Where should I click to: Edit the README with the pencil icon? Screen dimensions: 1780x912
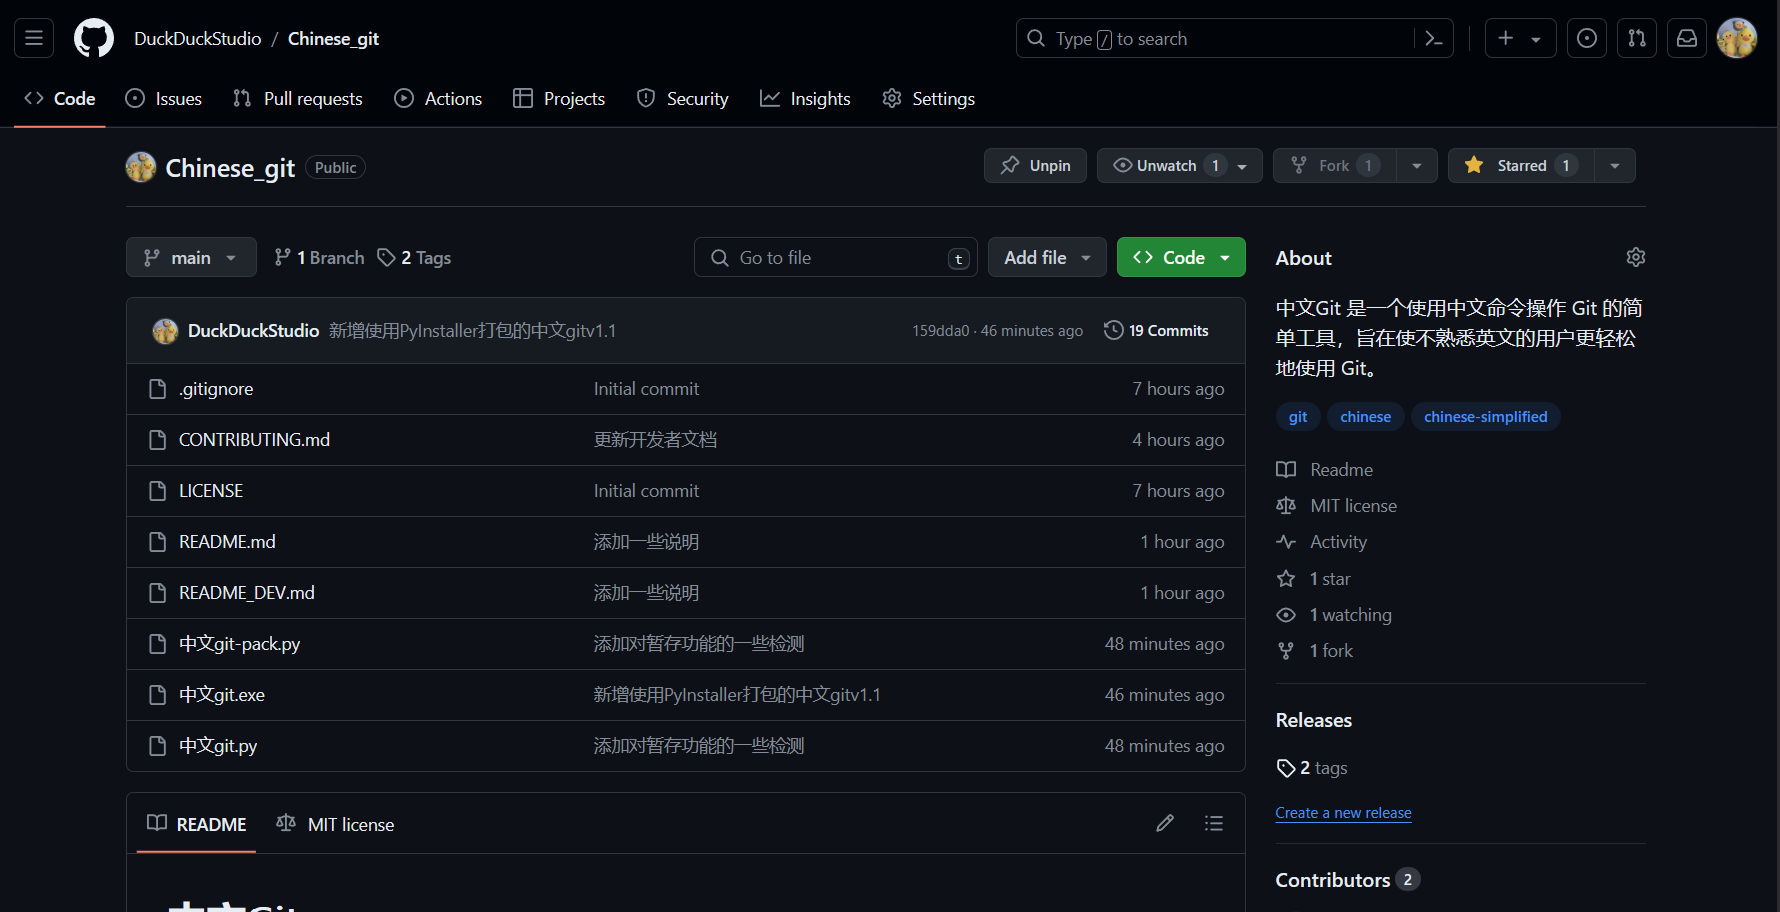click(x=1165, y=823)
